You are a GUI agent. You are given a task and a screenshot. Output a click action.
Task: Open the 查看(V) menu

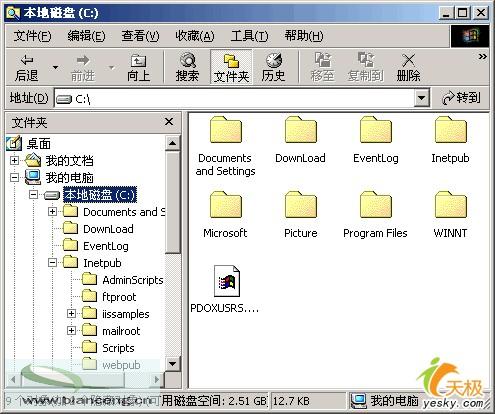pyautogui.click(x=140, y=36)
